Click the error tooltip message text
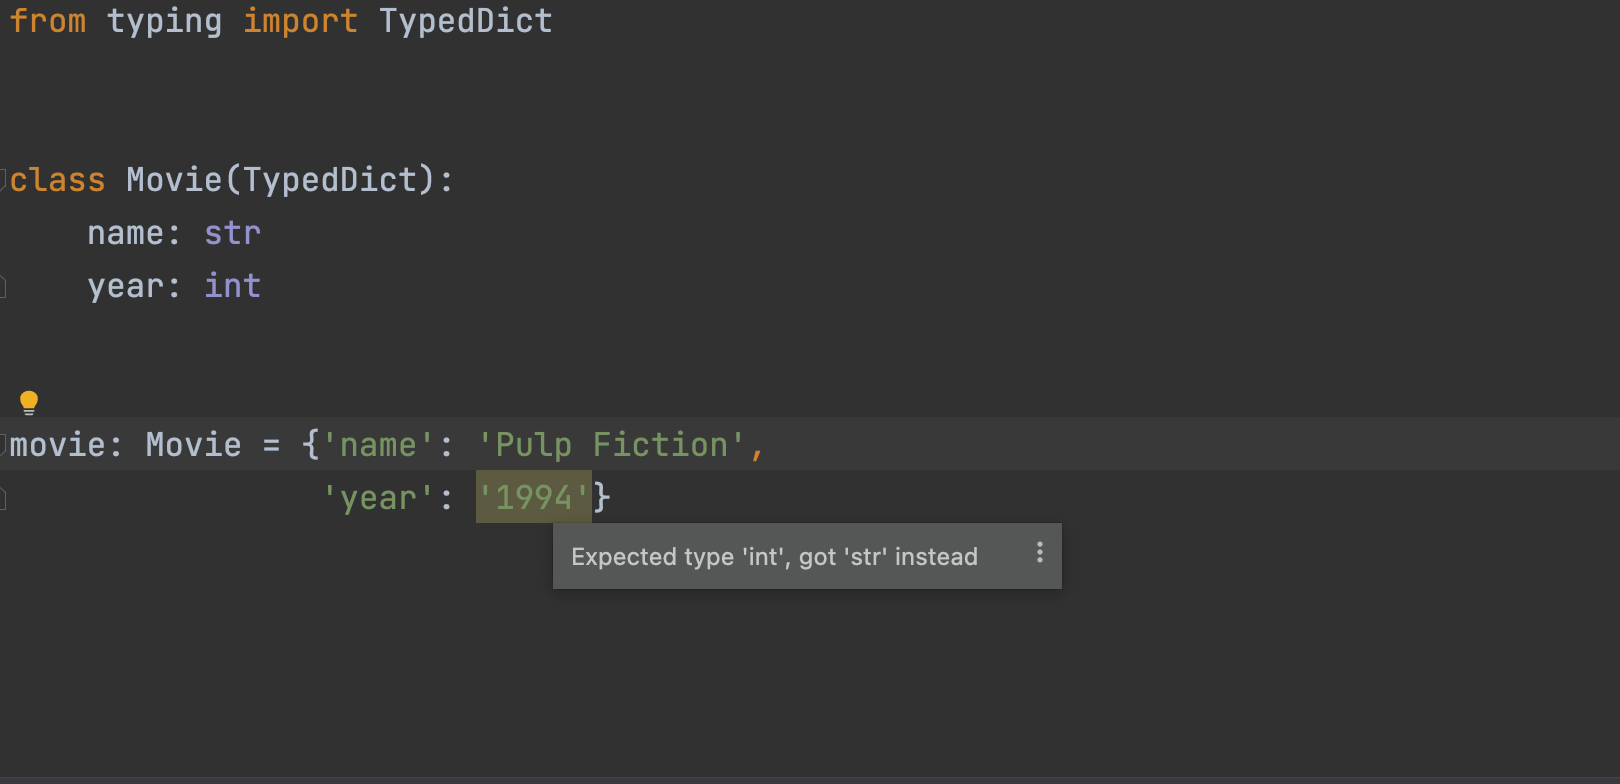1620x784 pixels. click(774, 557)
